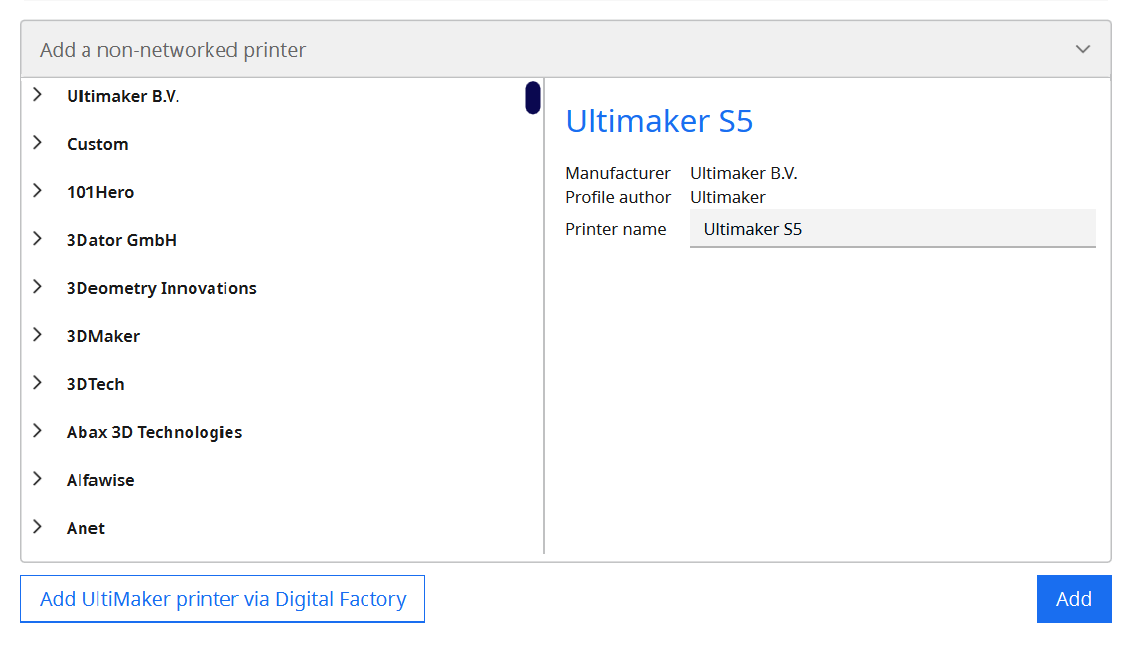Select the Alfawise label

click(x=100, y=480)
